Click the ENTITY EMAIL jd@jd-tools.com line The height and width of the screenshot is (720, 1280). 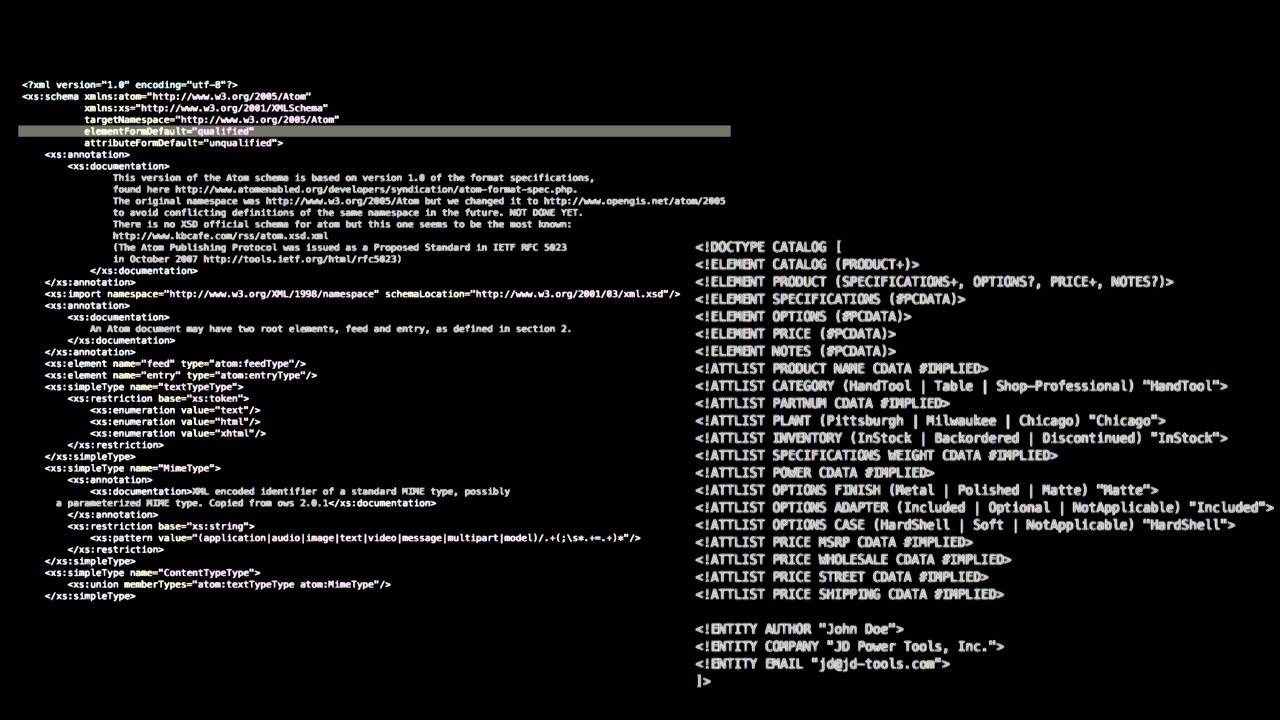pyautogui.click(x=822, y=663)
